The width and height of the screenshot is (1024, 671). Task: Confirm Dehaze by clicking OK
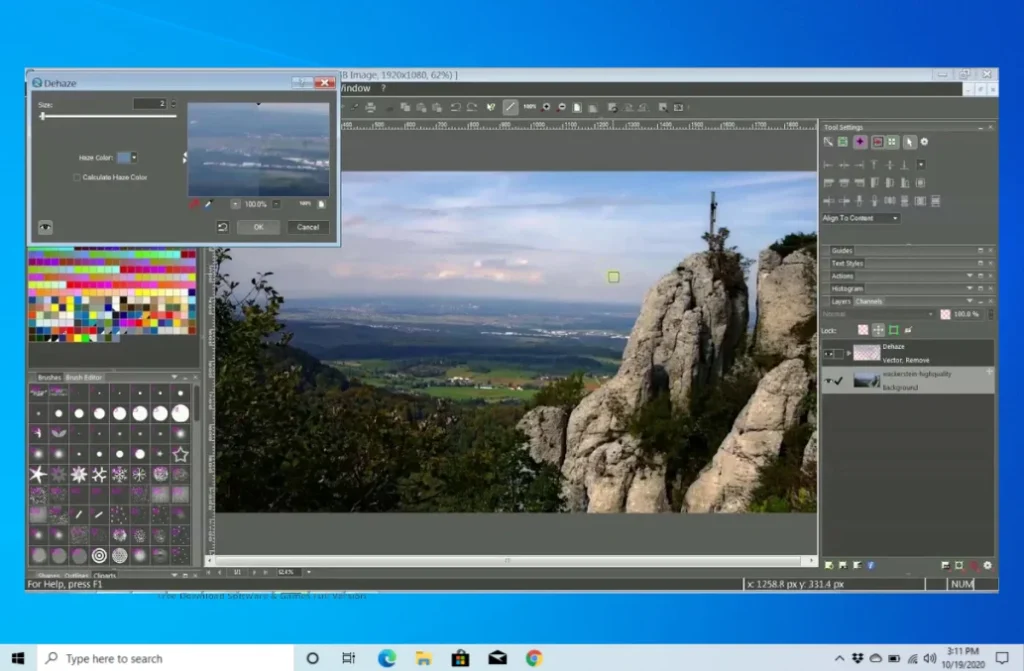click(259, 227)
